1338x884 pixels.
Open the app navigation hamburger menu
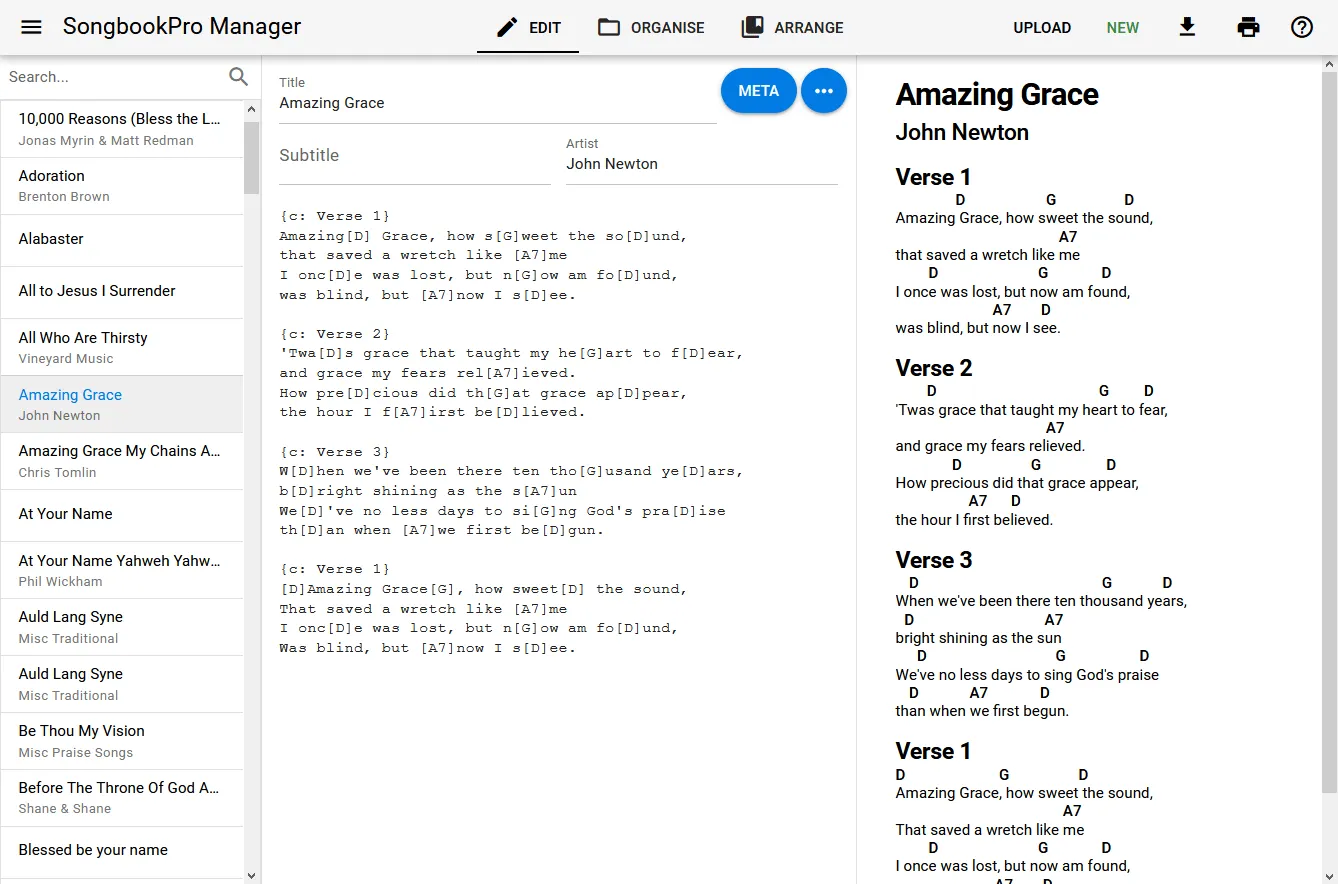pyautogui.click(x=29, y=27)
